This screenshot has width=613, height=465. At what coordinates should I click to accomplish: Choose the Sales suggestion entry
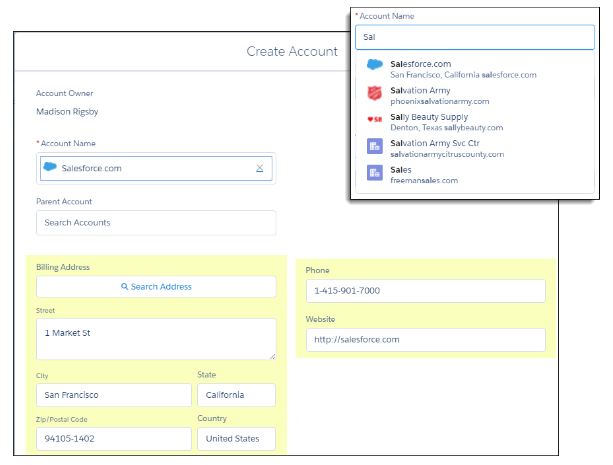click(x=475, y=175)
